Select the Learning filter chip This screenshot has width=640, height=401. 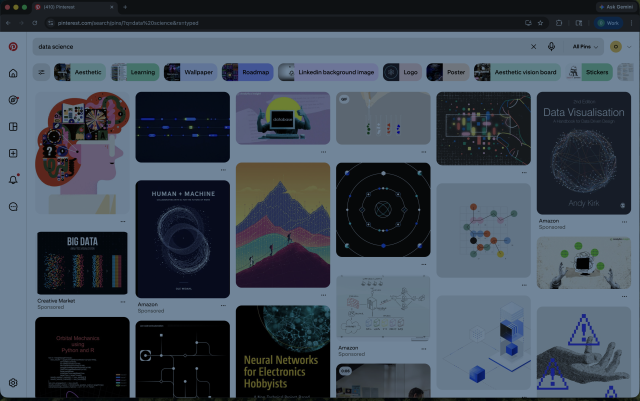135,72
